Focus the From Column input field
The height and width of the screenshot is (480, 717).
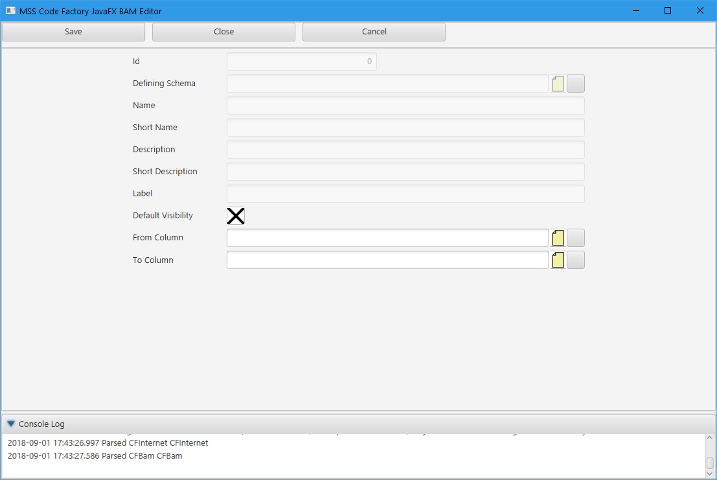coord(388,238)
